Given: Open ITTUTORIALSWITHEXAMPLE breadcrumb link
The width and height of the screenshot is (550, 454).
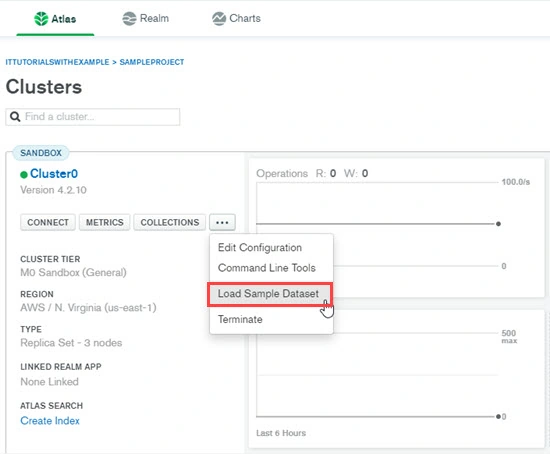Looking at the screenshot, I should 57,62.
